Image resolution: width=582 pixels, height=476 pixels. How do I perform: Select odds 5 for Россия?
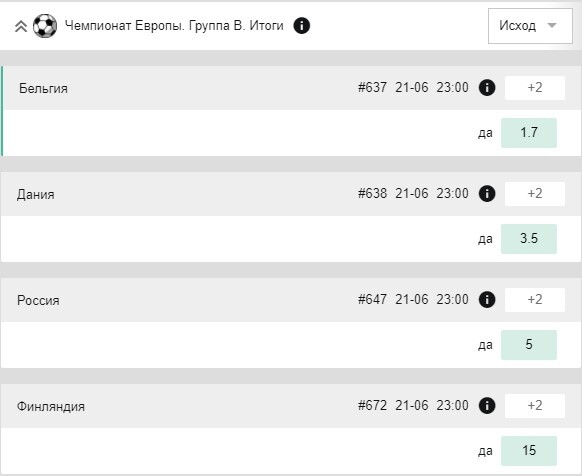pos(529,345)
